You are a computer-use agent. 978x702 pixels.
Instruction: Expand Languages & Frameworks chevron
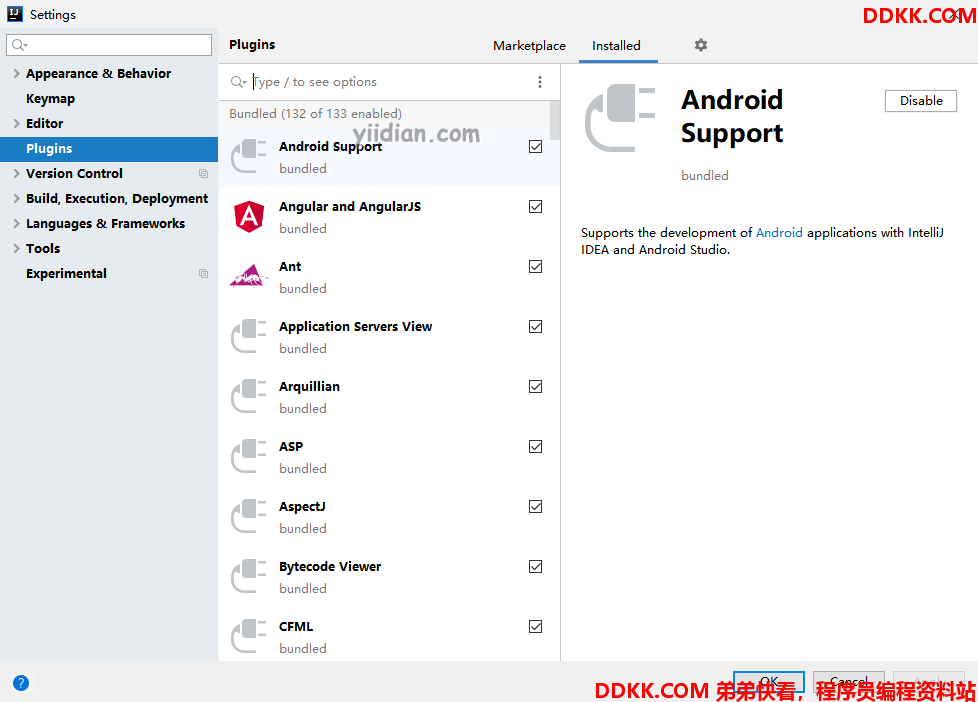pyautogui.click(x=16, y=223)
